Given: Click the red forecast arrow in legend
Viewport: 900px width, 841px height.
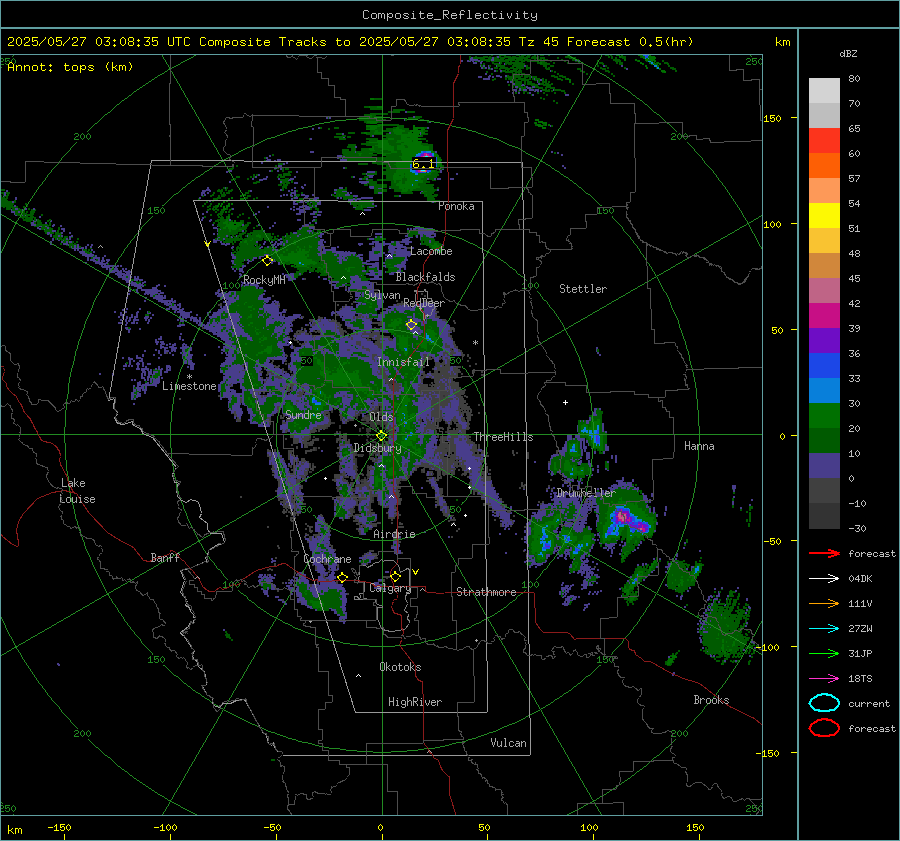Looking at the screenshot, I should coord(824,553).
